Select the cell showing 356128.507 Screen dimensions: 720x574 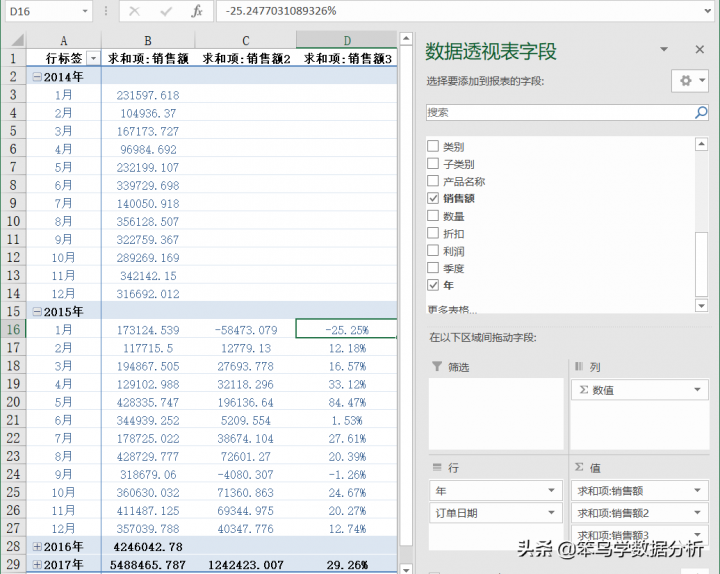pyautogui.click(x=148, y=221)
